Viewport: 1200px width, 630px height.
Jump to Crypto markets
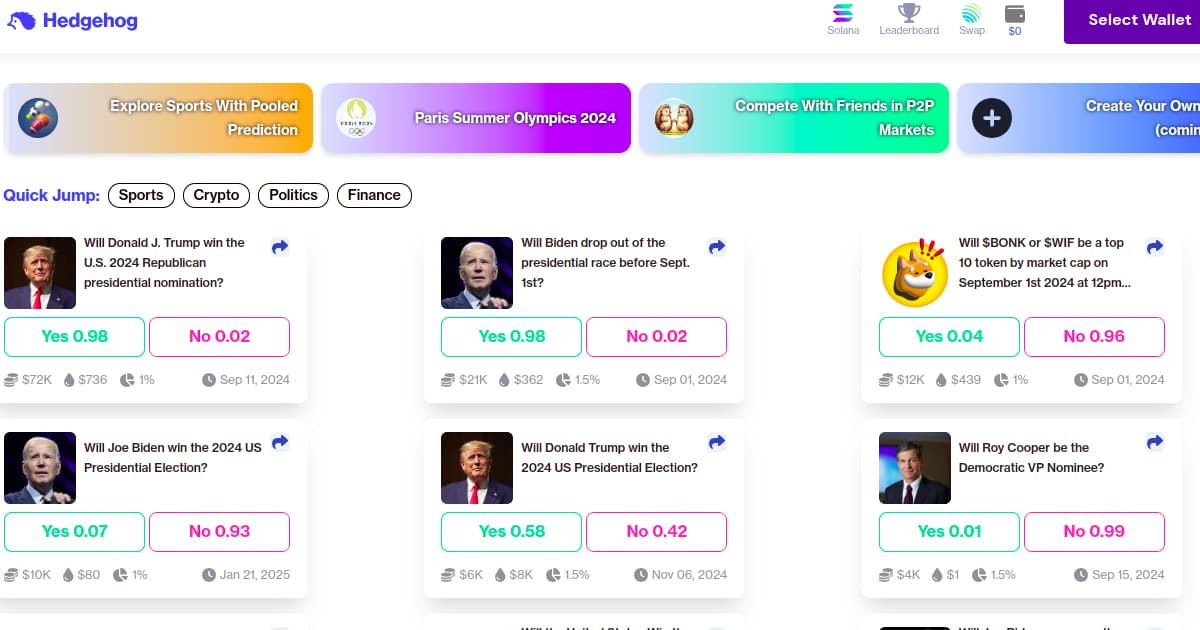[x=216, y=195]
